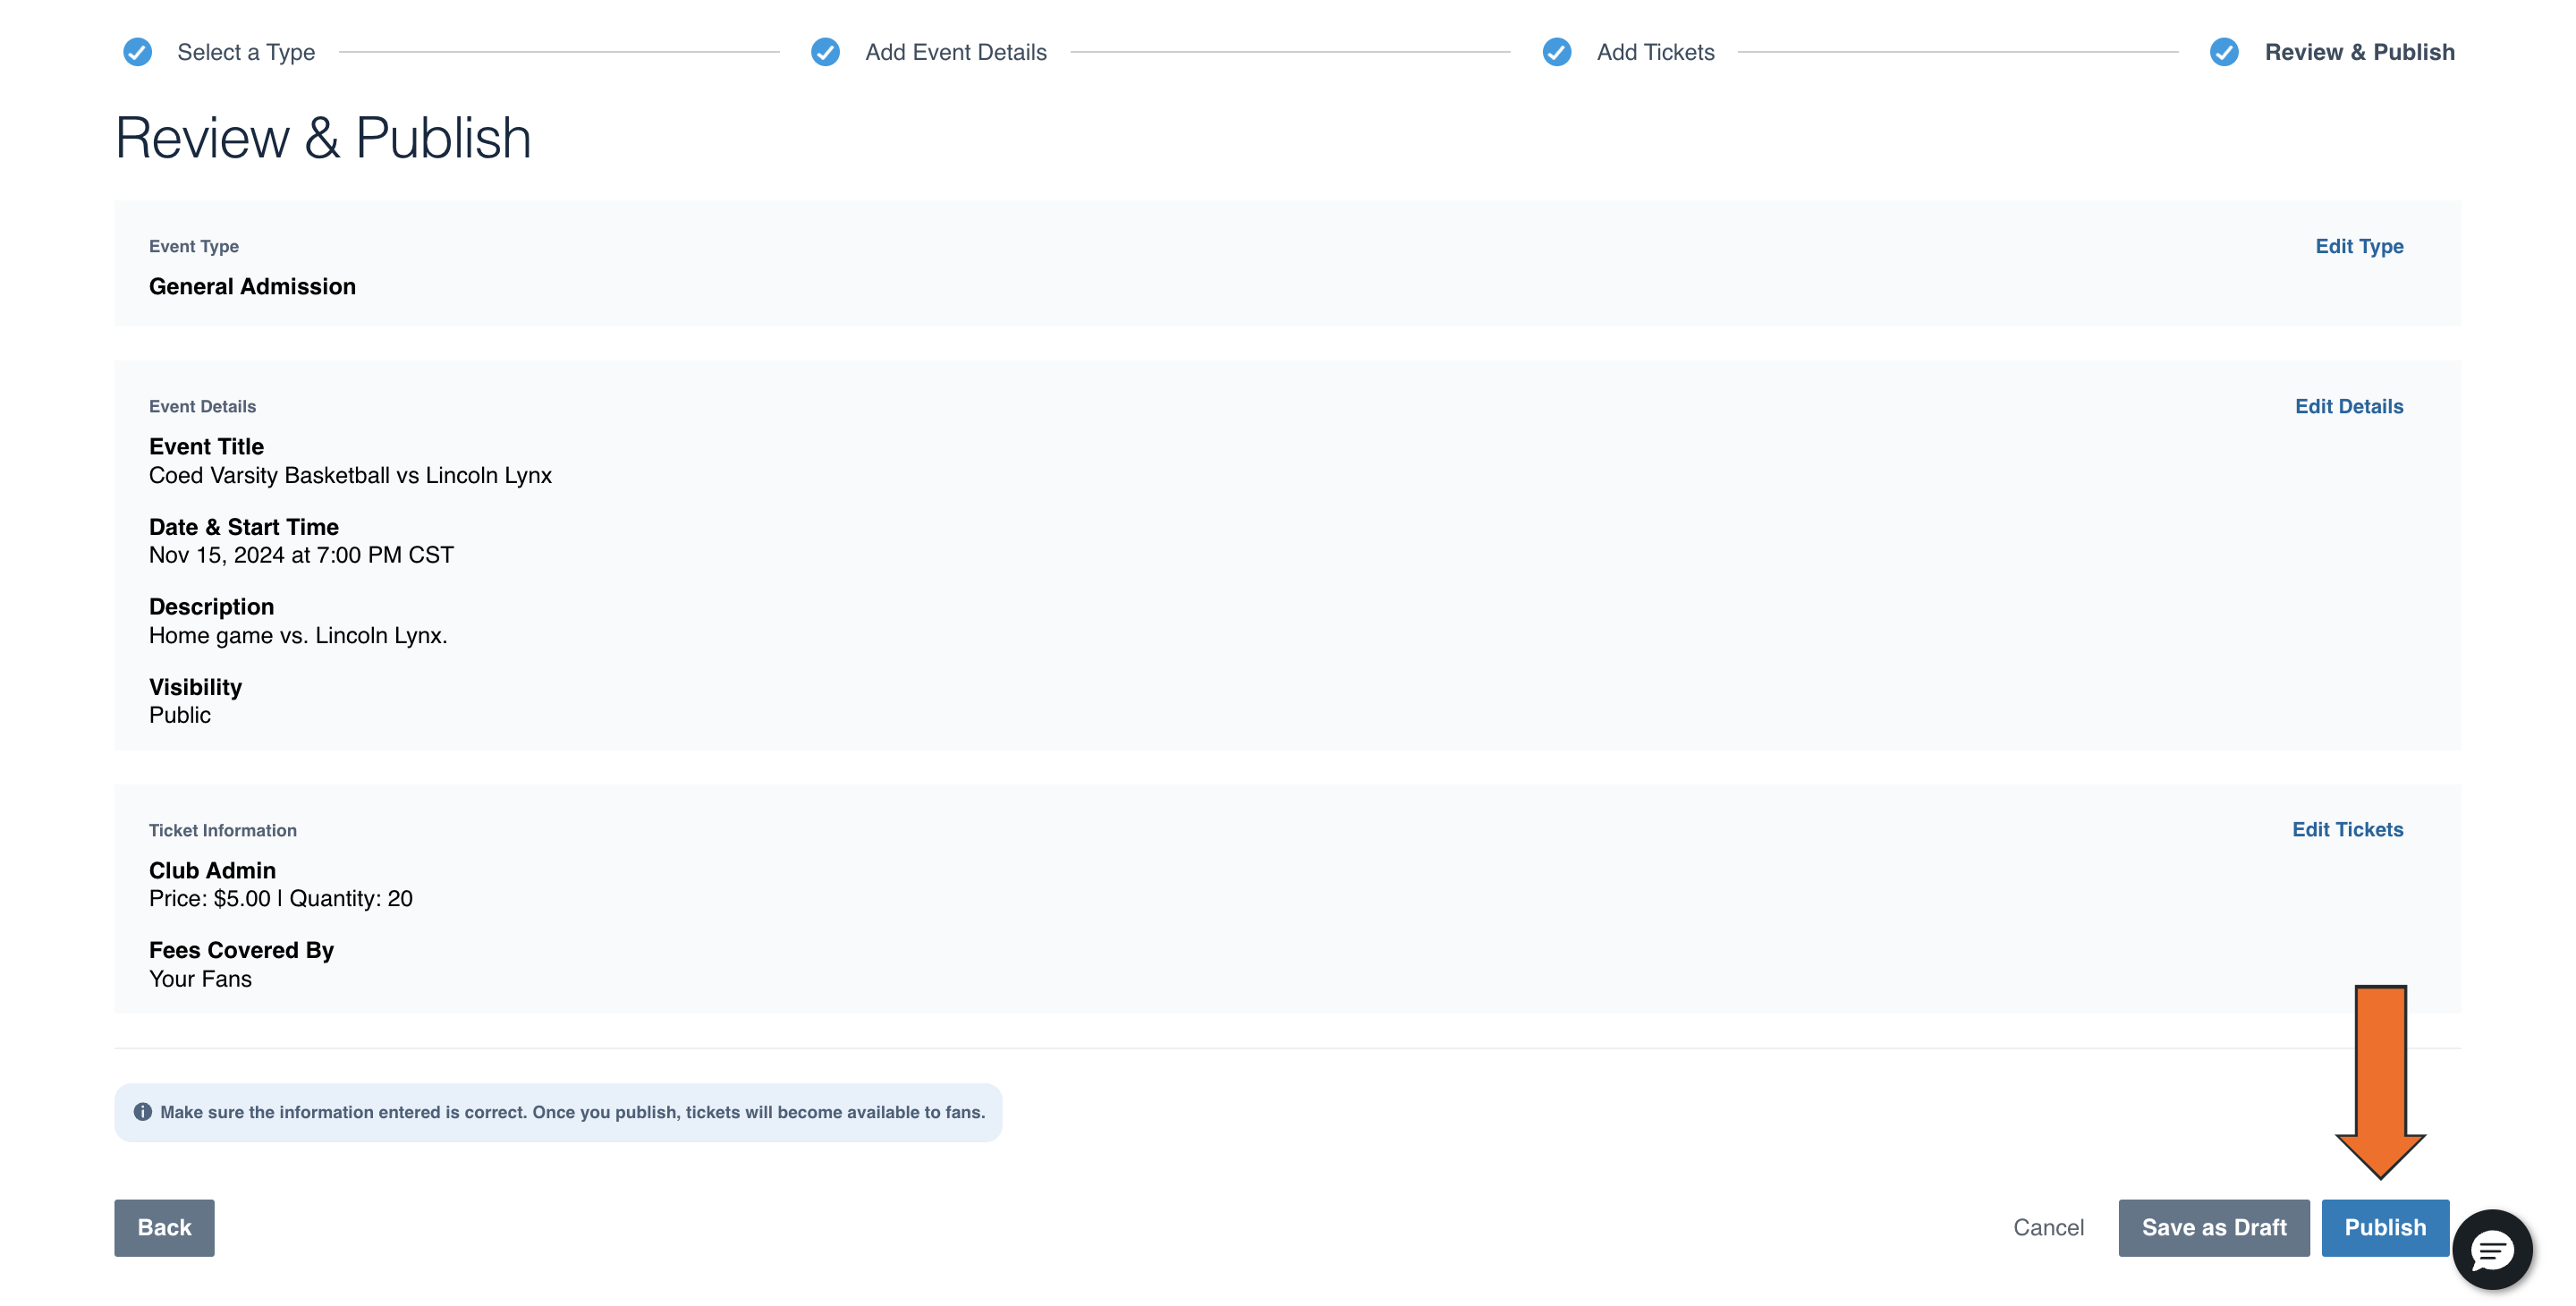This screenshot has height=1306, width=2576.
Task: Select the 'General Admission' event type text
Action: coord(252,286)
